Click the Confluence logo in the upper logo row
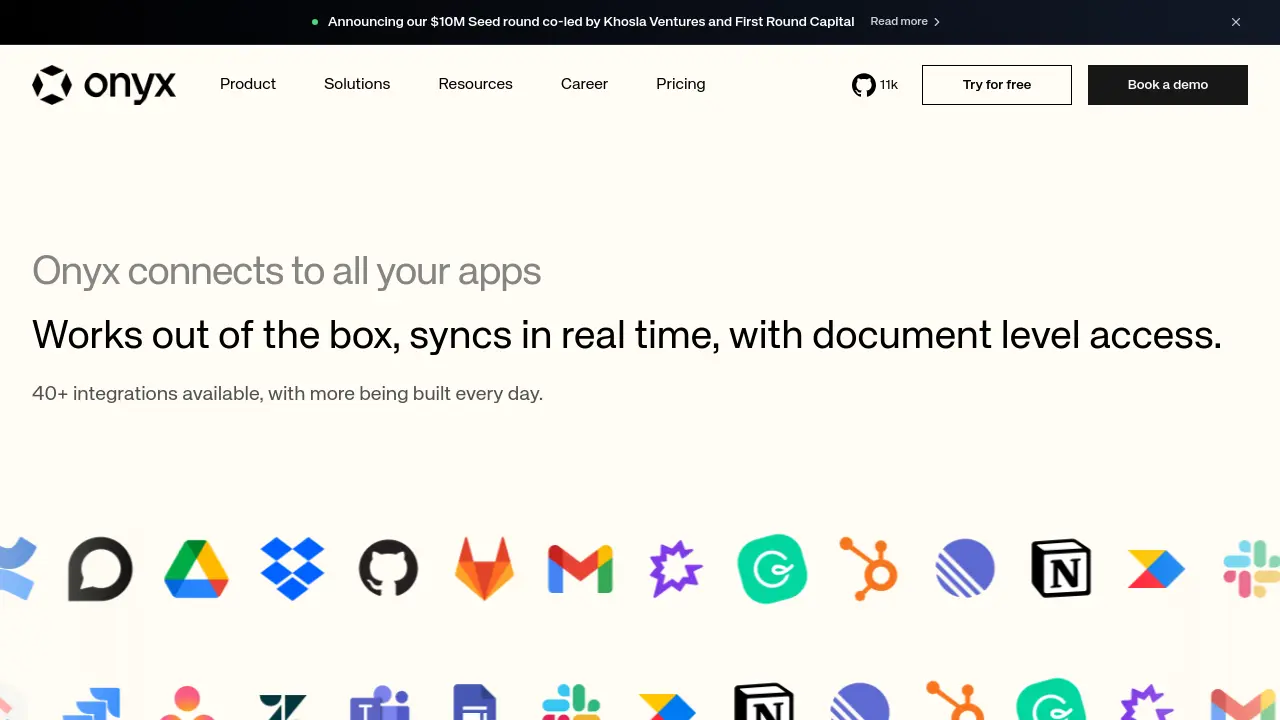The height and width of the screenshot is (720, 1280). (16, 569)
